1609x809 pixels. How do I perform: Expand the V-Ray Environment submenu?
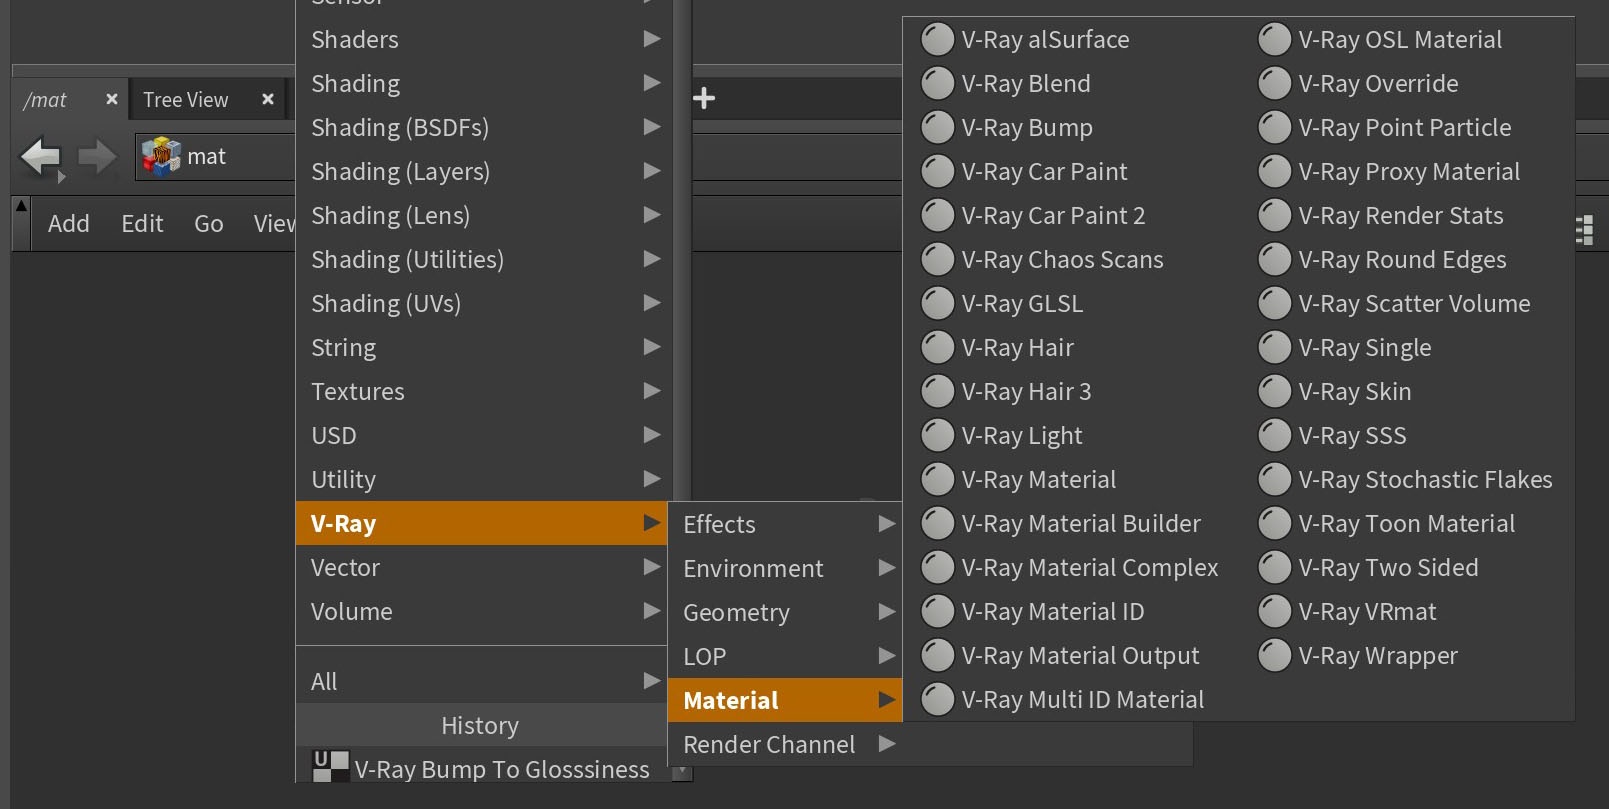pyautogui.click(x=785, y=568)
